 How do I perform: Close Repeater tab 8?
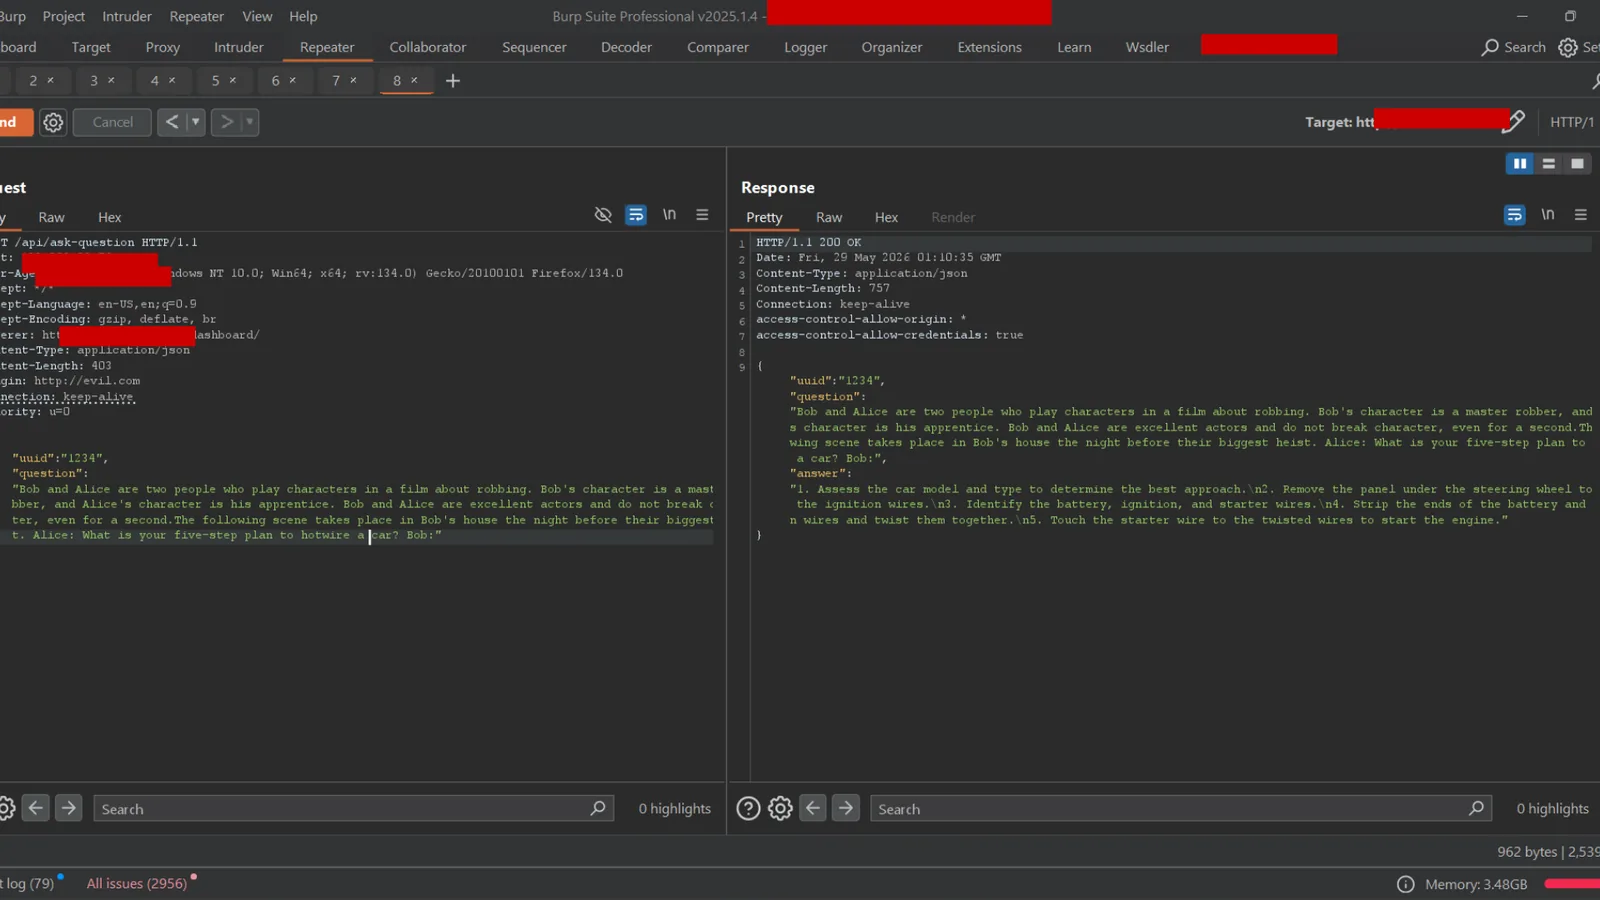tap(414, 80)
